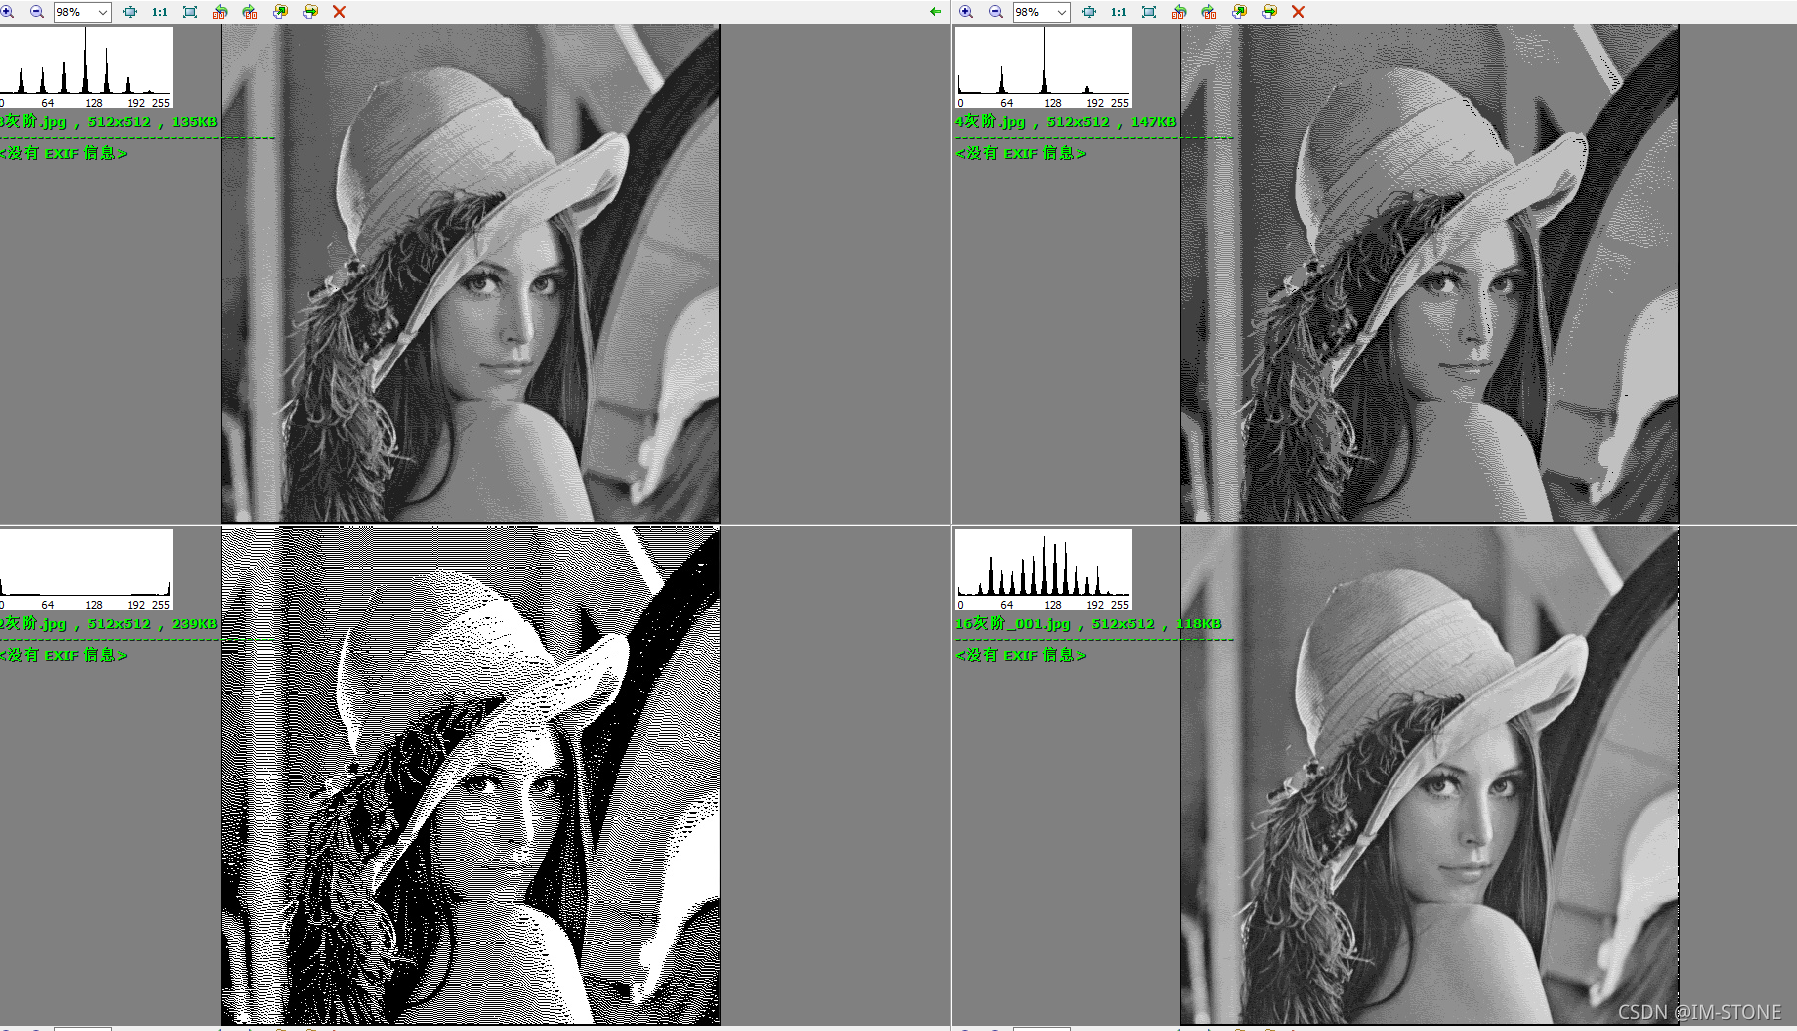Zoom in using left pane magnifier plus
Screen dimensions: 1797x1031
coord(7,12)
